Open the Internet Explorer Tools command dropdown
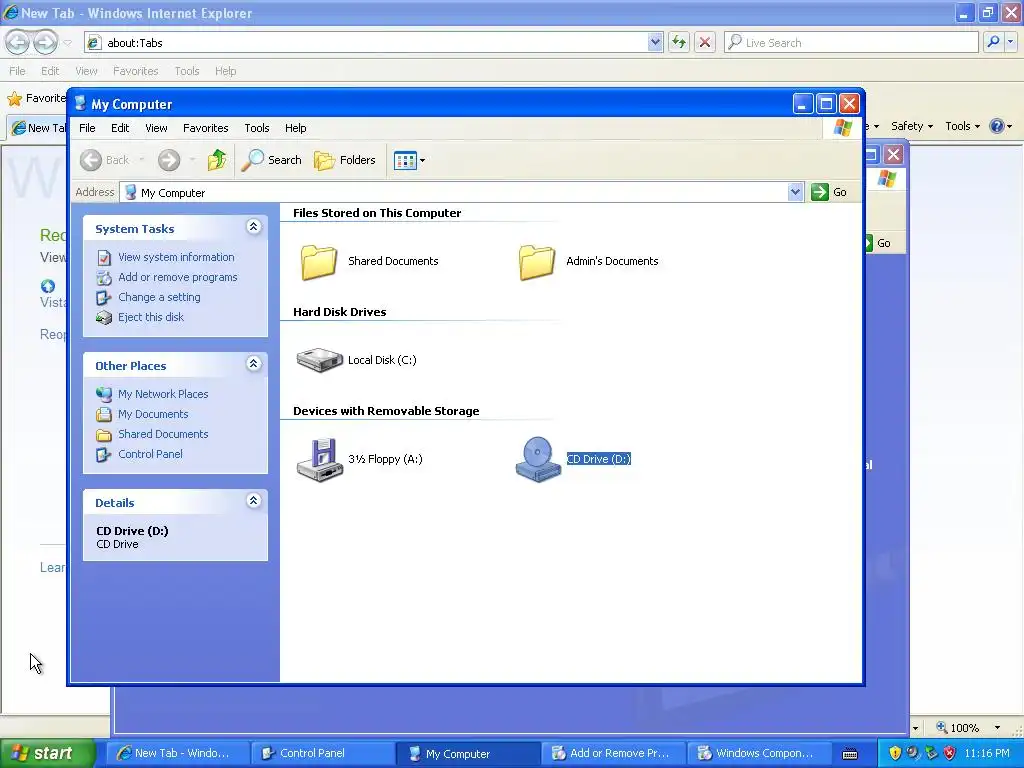 click(962, 126)
